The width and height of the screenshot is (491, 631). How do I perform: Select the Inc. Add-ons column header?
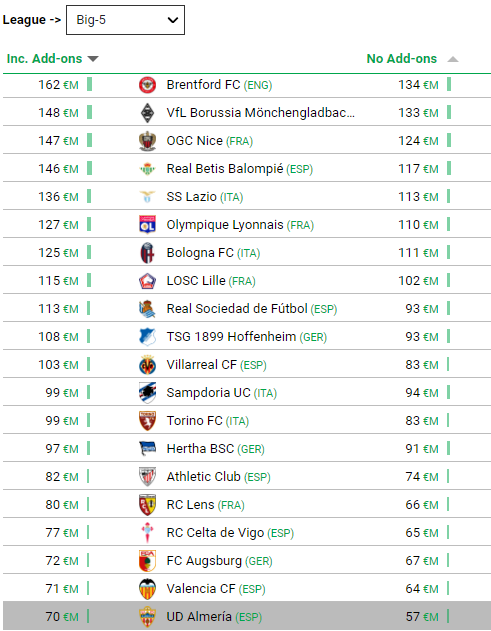point(44,59)
